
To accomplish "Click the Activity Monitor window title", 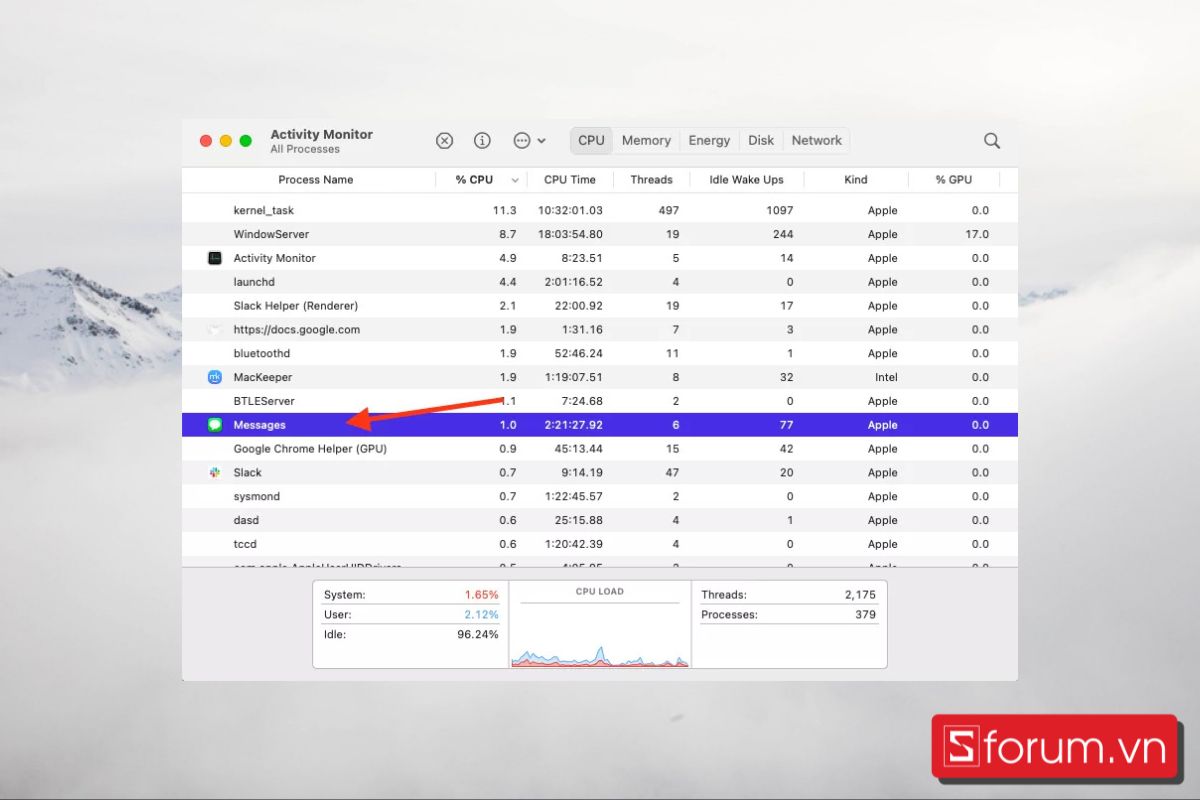I will pyautogui.click(x=321, y=134).
